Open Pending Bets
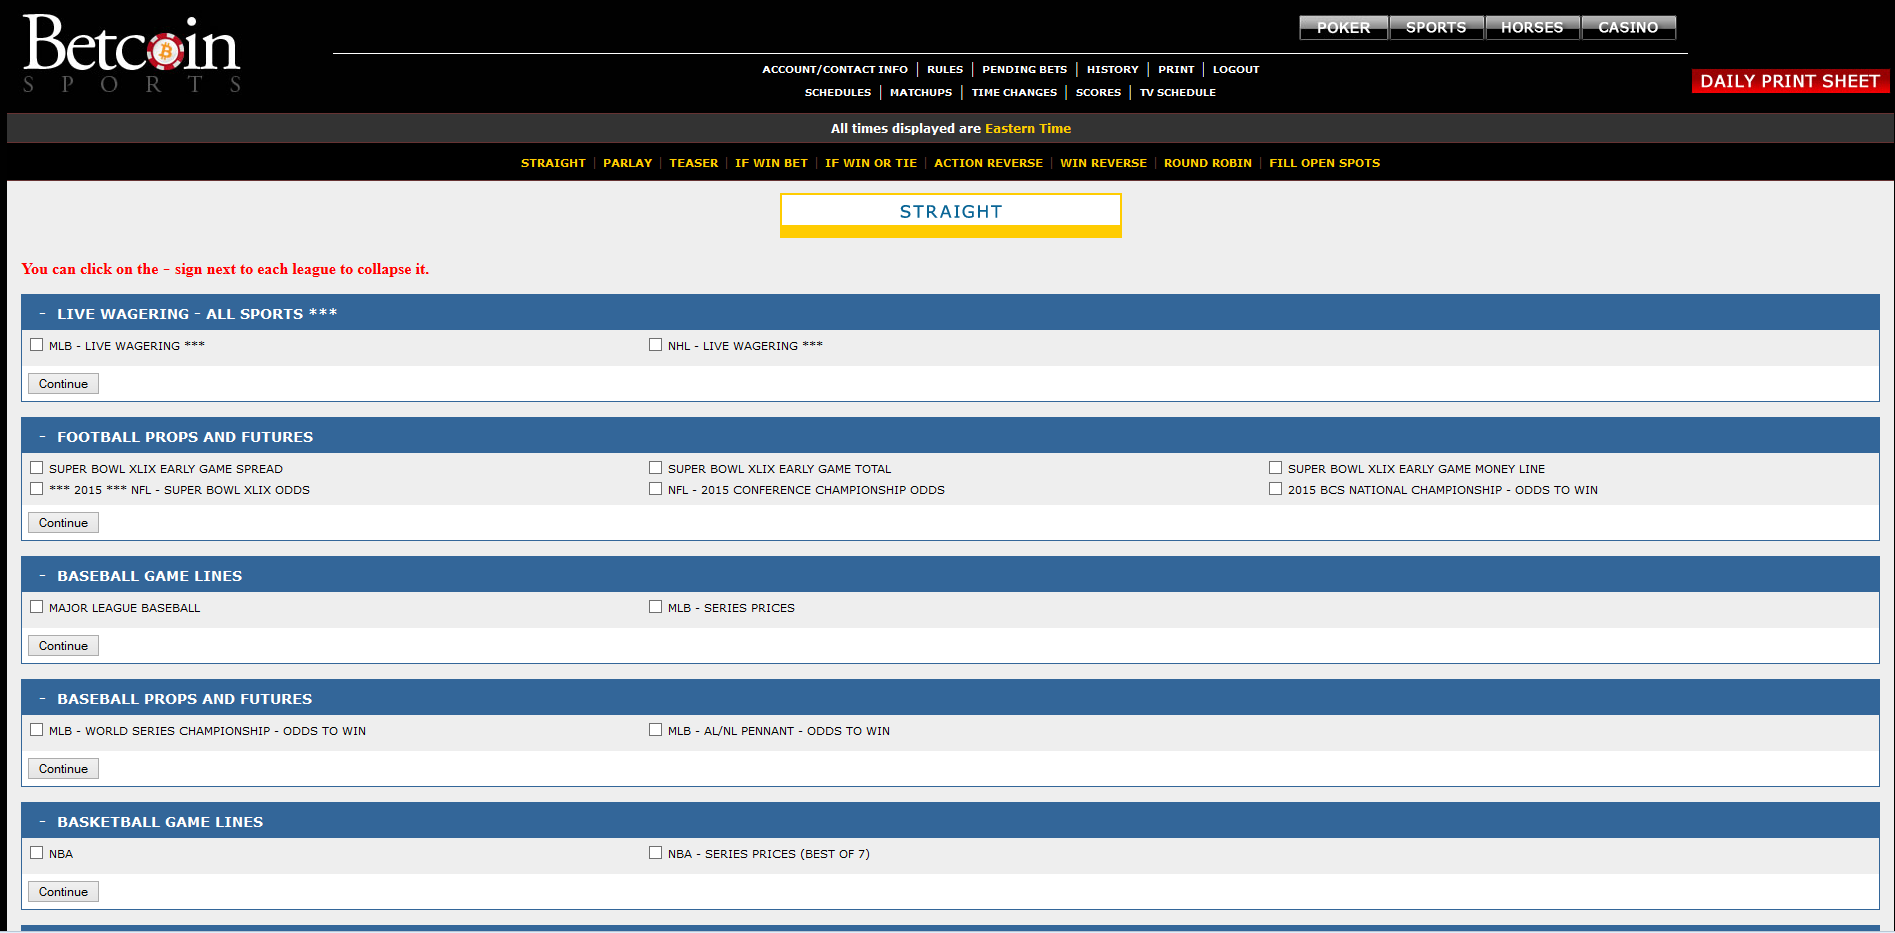1895x933 pixels. point(1024,70)
